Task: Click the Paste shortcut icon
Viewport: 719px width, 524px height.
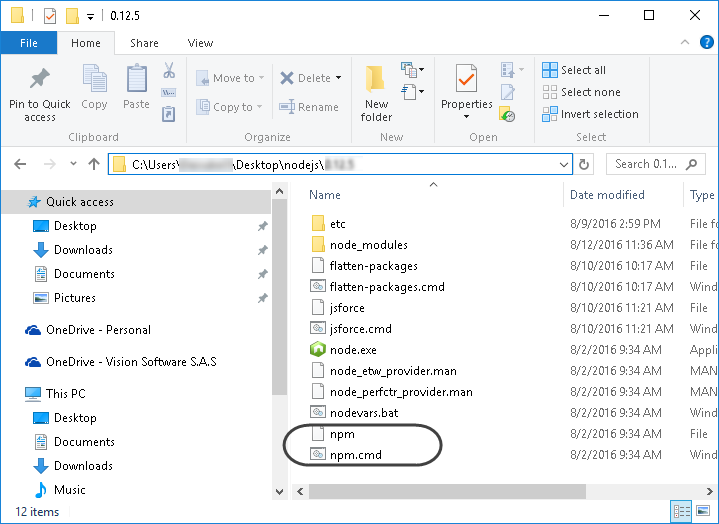Action: [169, 114]
